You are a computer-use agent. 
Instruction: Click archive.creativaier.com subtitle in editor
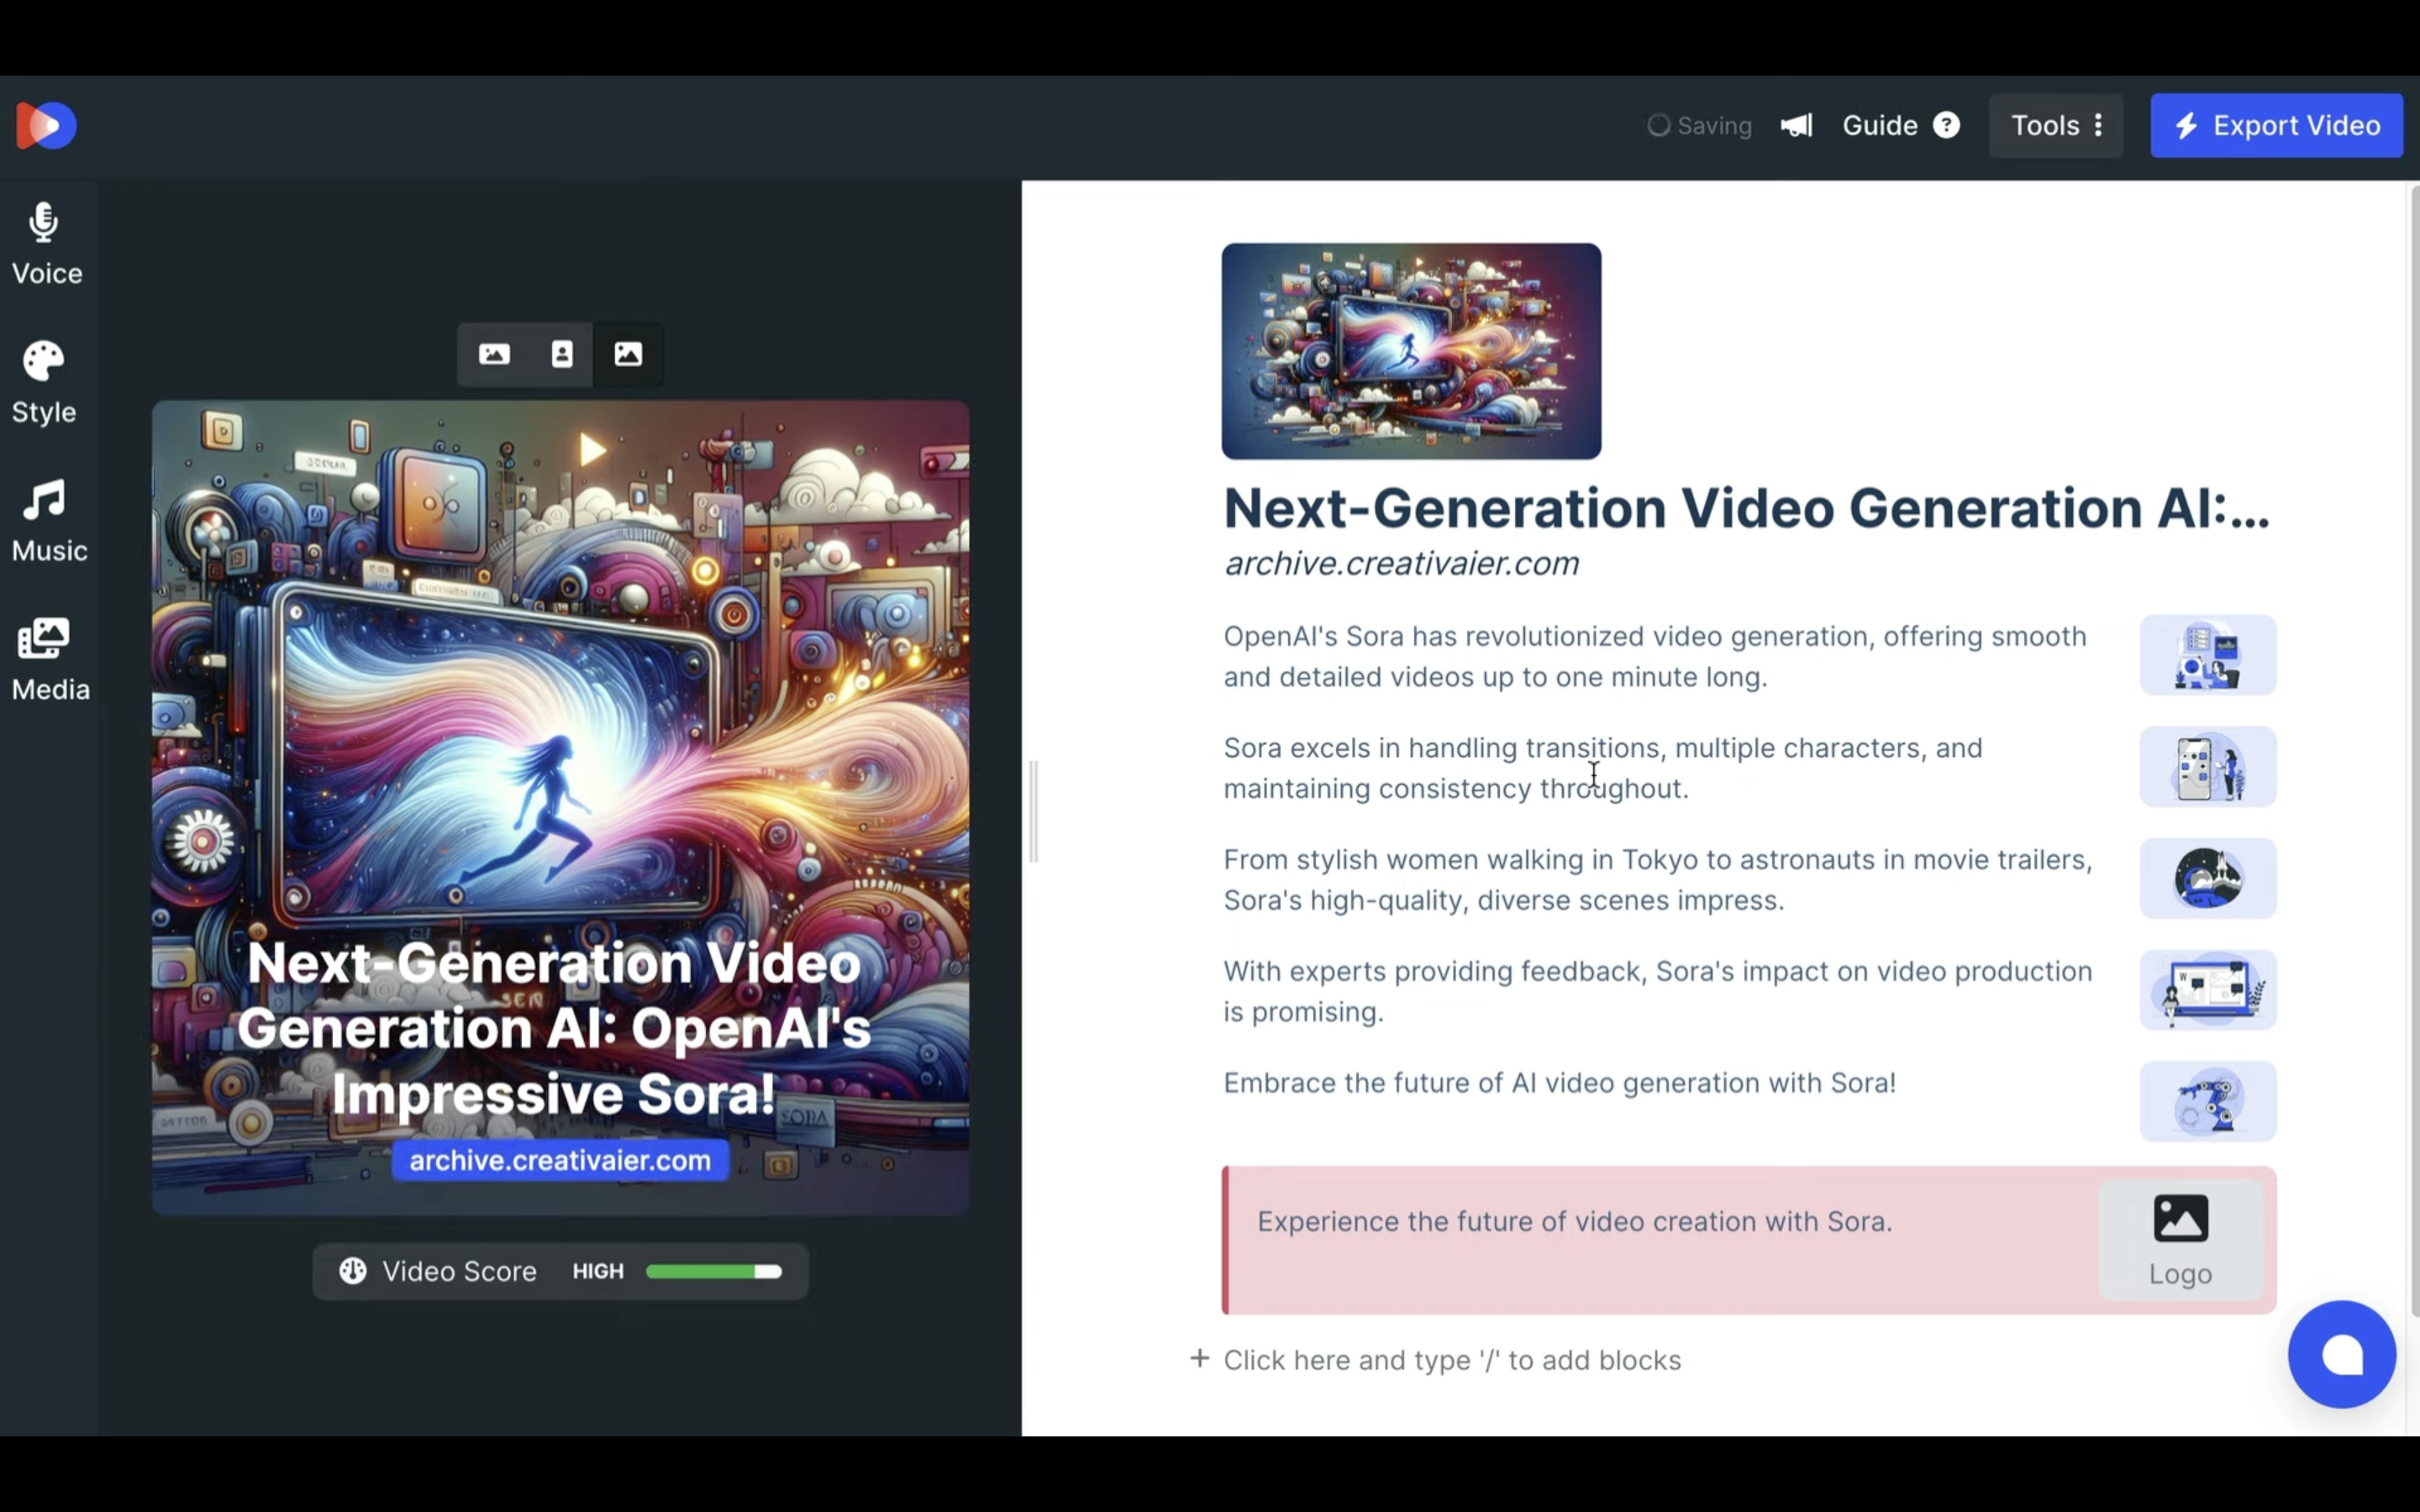(1401, 564)
